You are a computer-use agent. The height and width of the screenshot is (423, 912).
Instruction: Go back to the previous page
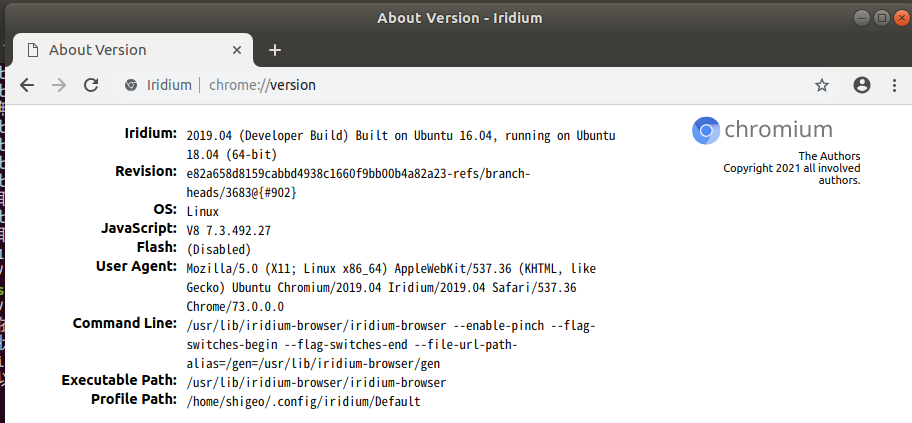coord(27,86)
